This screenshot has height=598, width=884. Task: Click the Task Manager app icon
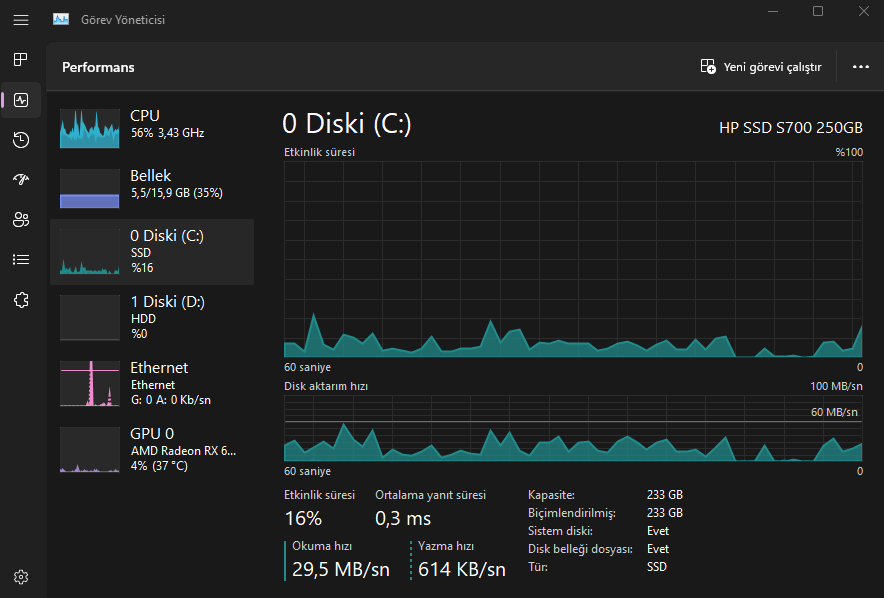(61, 19)
